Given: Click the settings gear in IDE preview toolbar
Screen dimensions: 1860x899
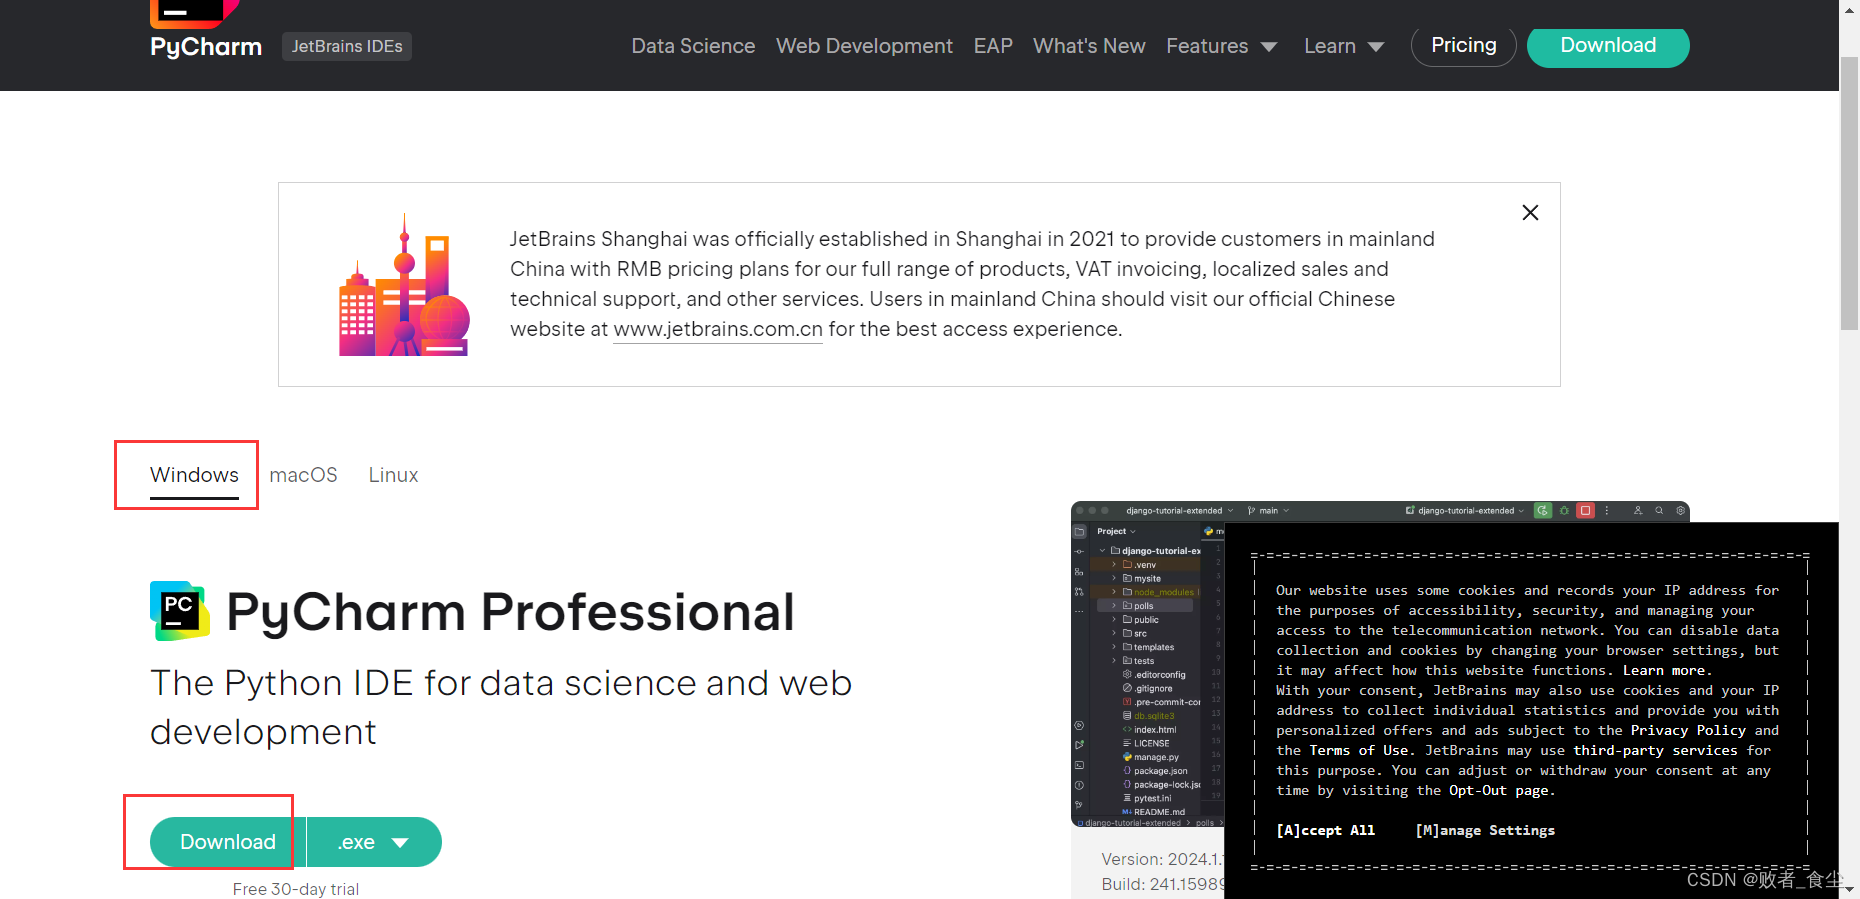Looking at the screenshot, I should (1681, 511).
